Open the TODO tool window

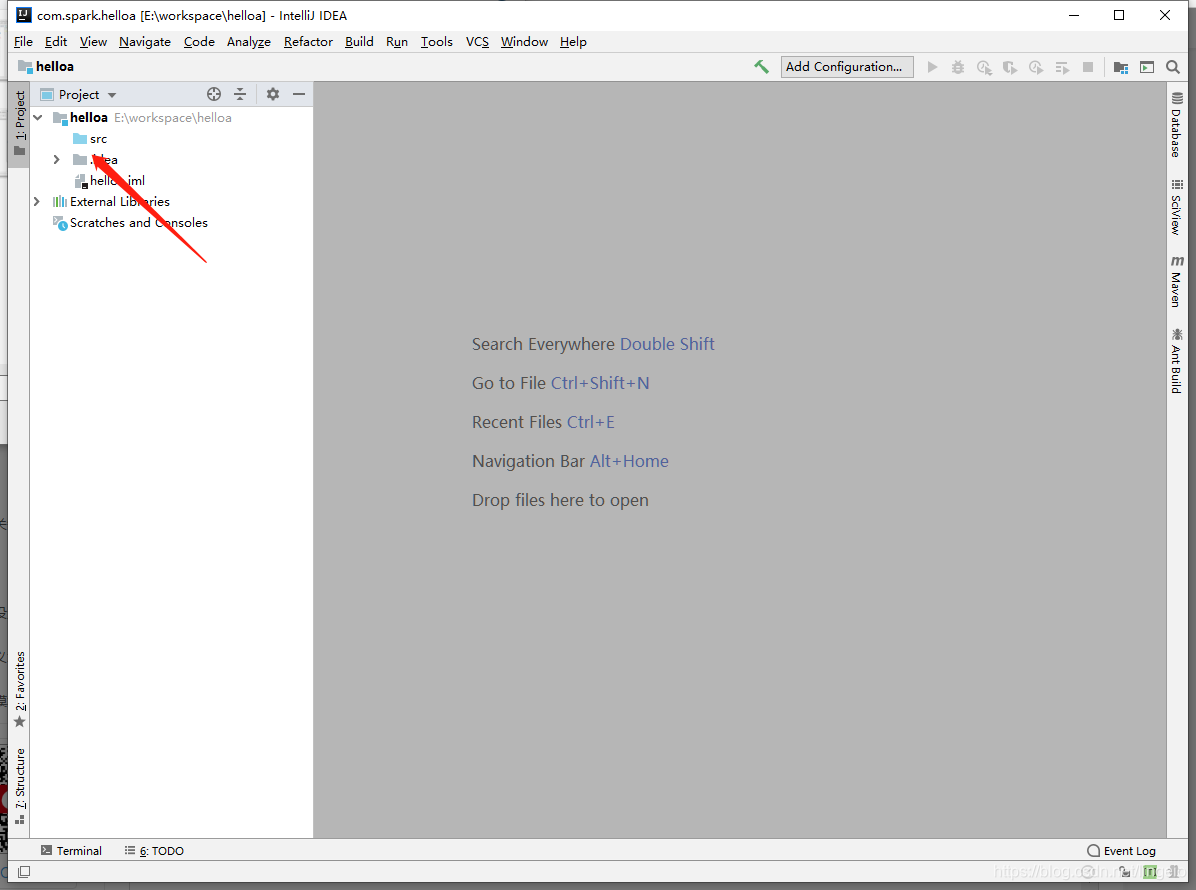(x=154, y=850)
